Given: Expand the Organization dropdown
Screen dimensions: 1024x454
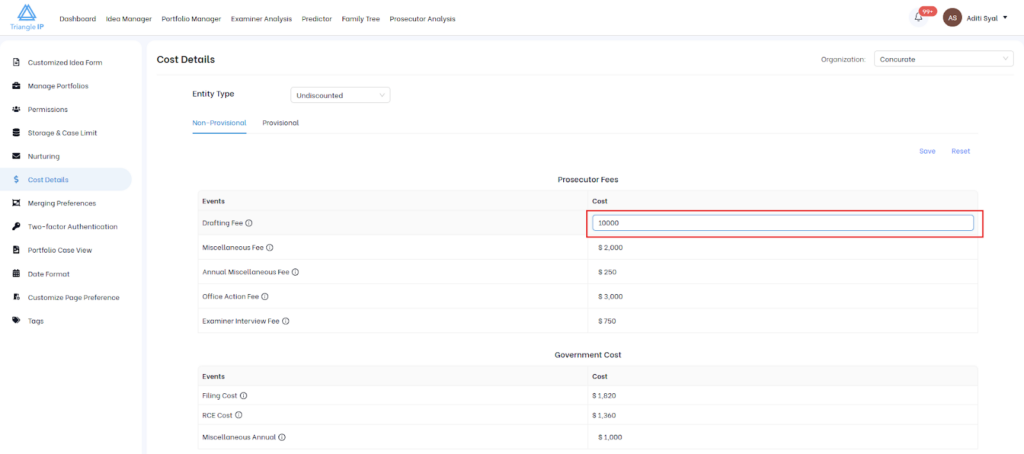Looking at the screenshot, I should tap(943, 59).
